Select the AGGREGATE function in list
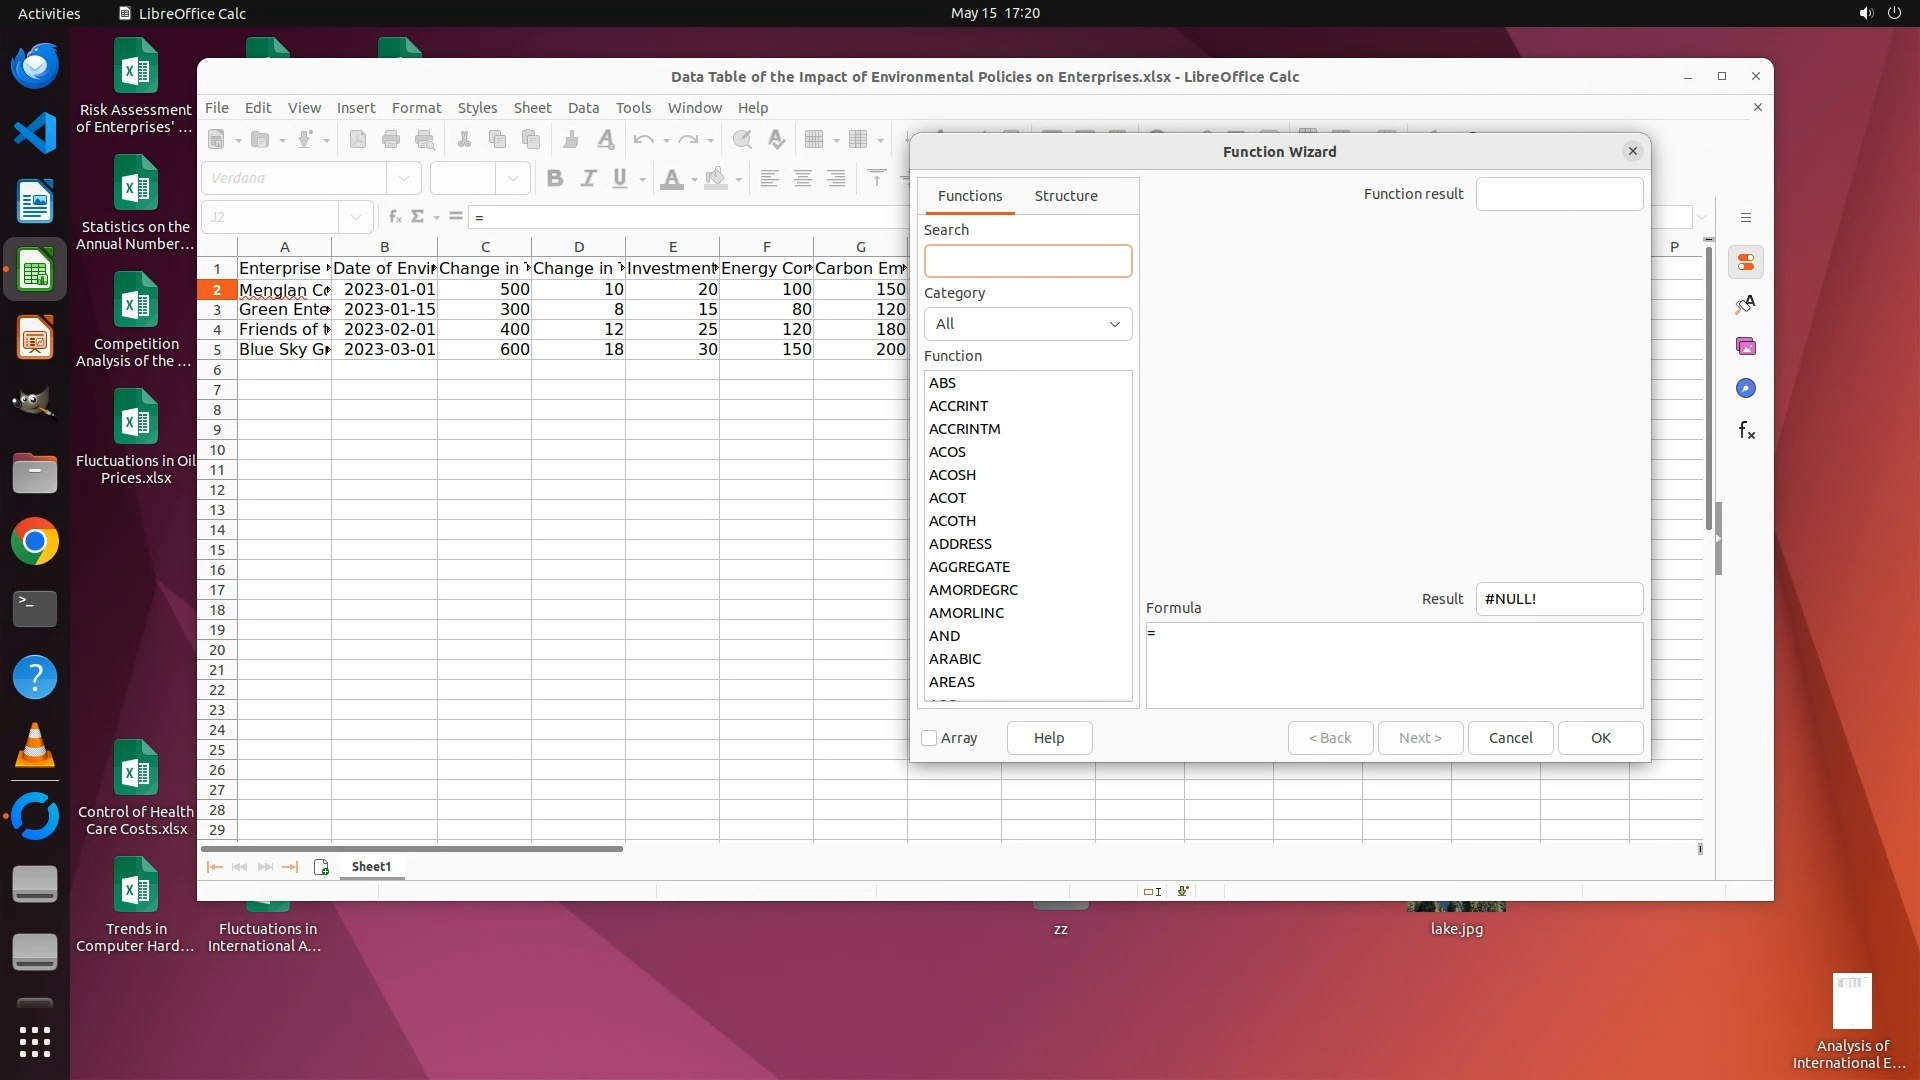1920x1080 pixels. tap(969, 567)
